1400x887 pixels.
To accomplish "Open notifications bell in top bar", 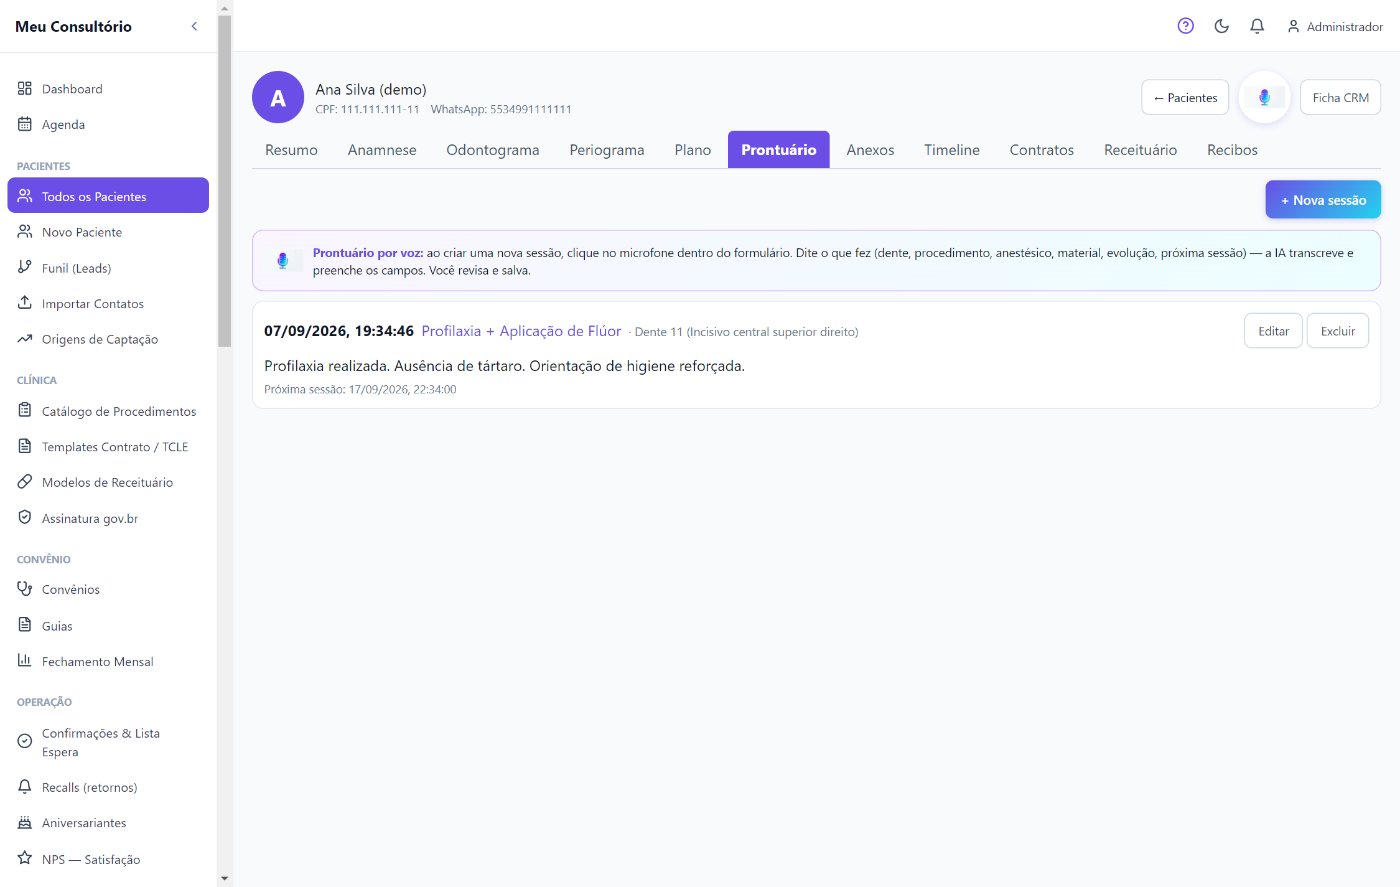I will [1257, 26].
